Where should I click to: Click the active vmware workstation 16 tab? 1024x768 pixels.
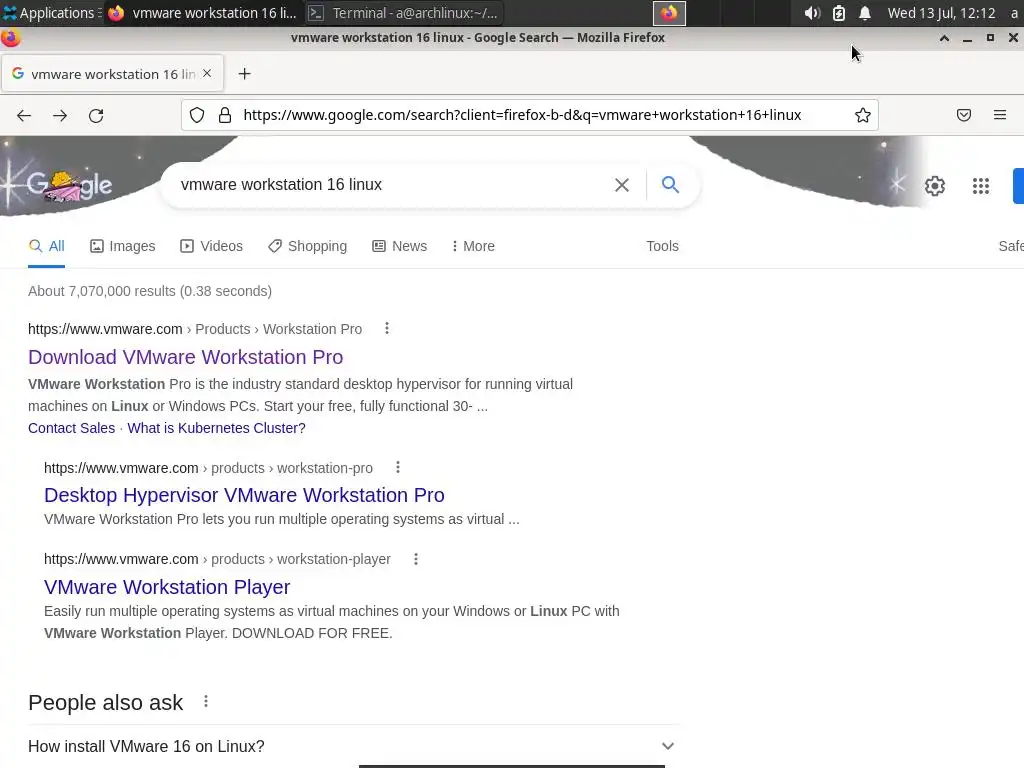click(113, 74)
